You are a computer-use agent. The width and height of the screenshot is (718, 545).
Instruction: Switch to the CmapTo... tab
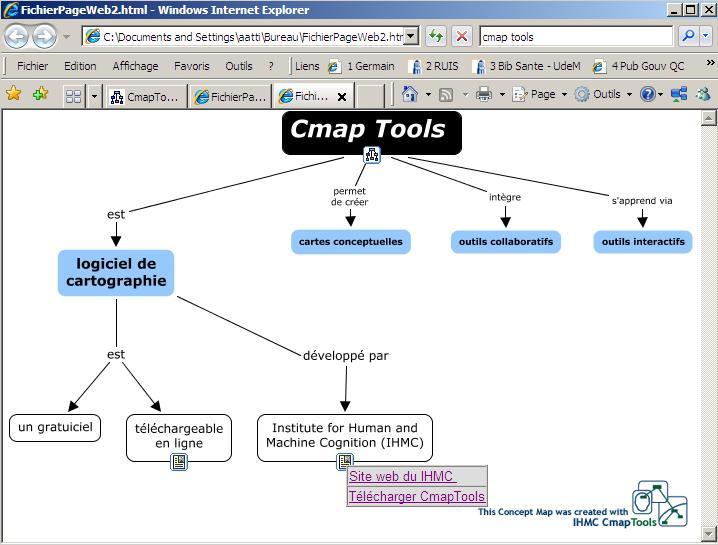point(146,97)
